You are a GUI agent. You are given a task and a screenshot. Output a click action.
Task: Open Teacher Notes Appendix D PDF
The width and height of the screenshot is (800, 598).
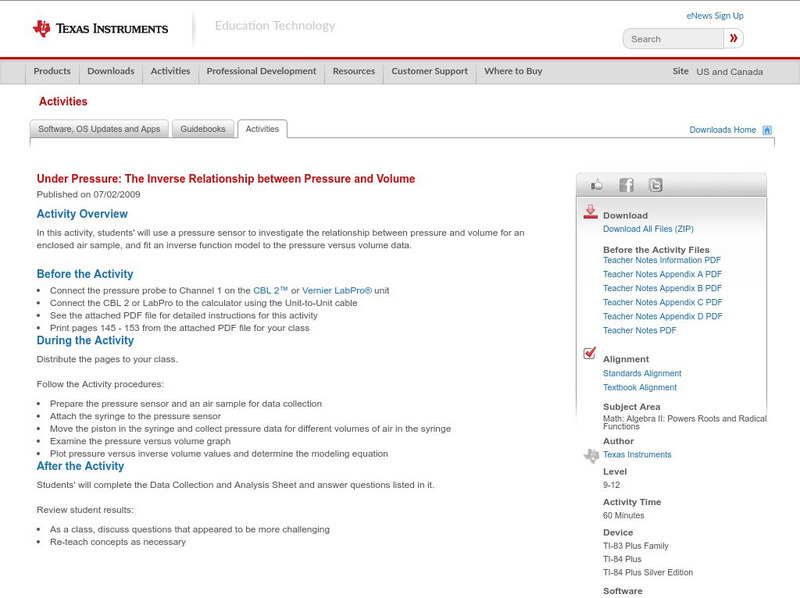tap(663, 316)
